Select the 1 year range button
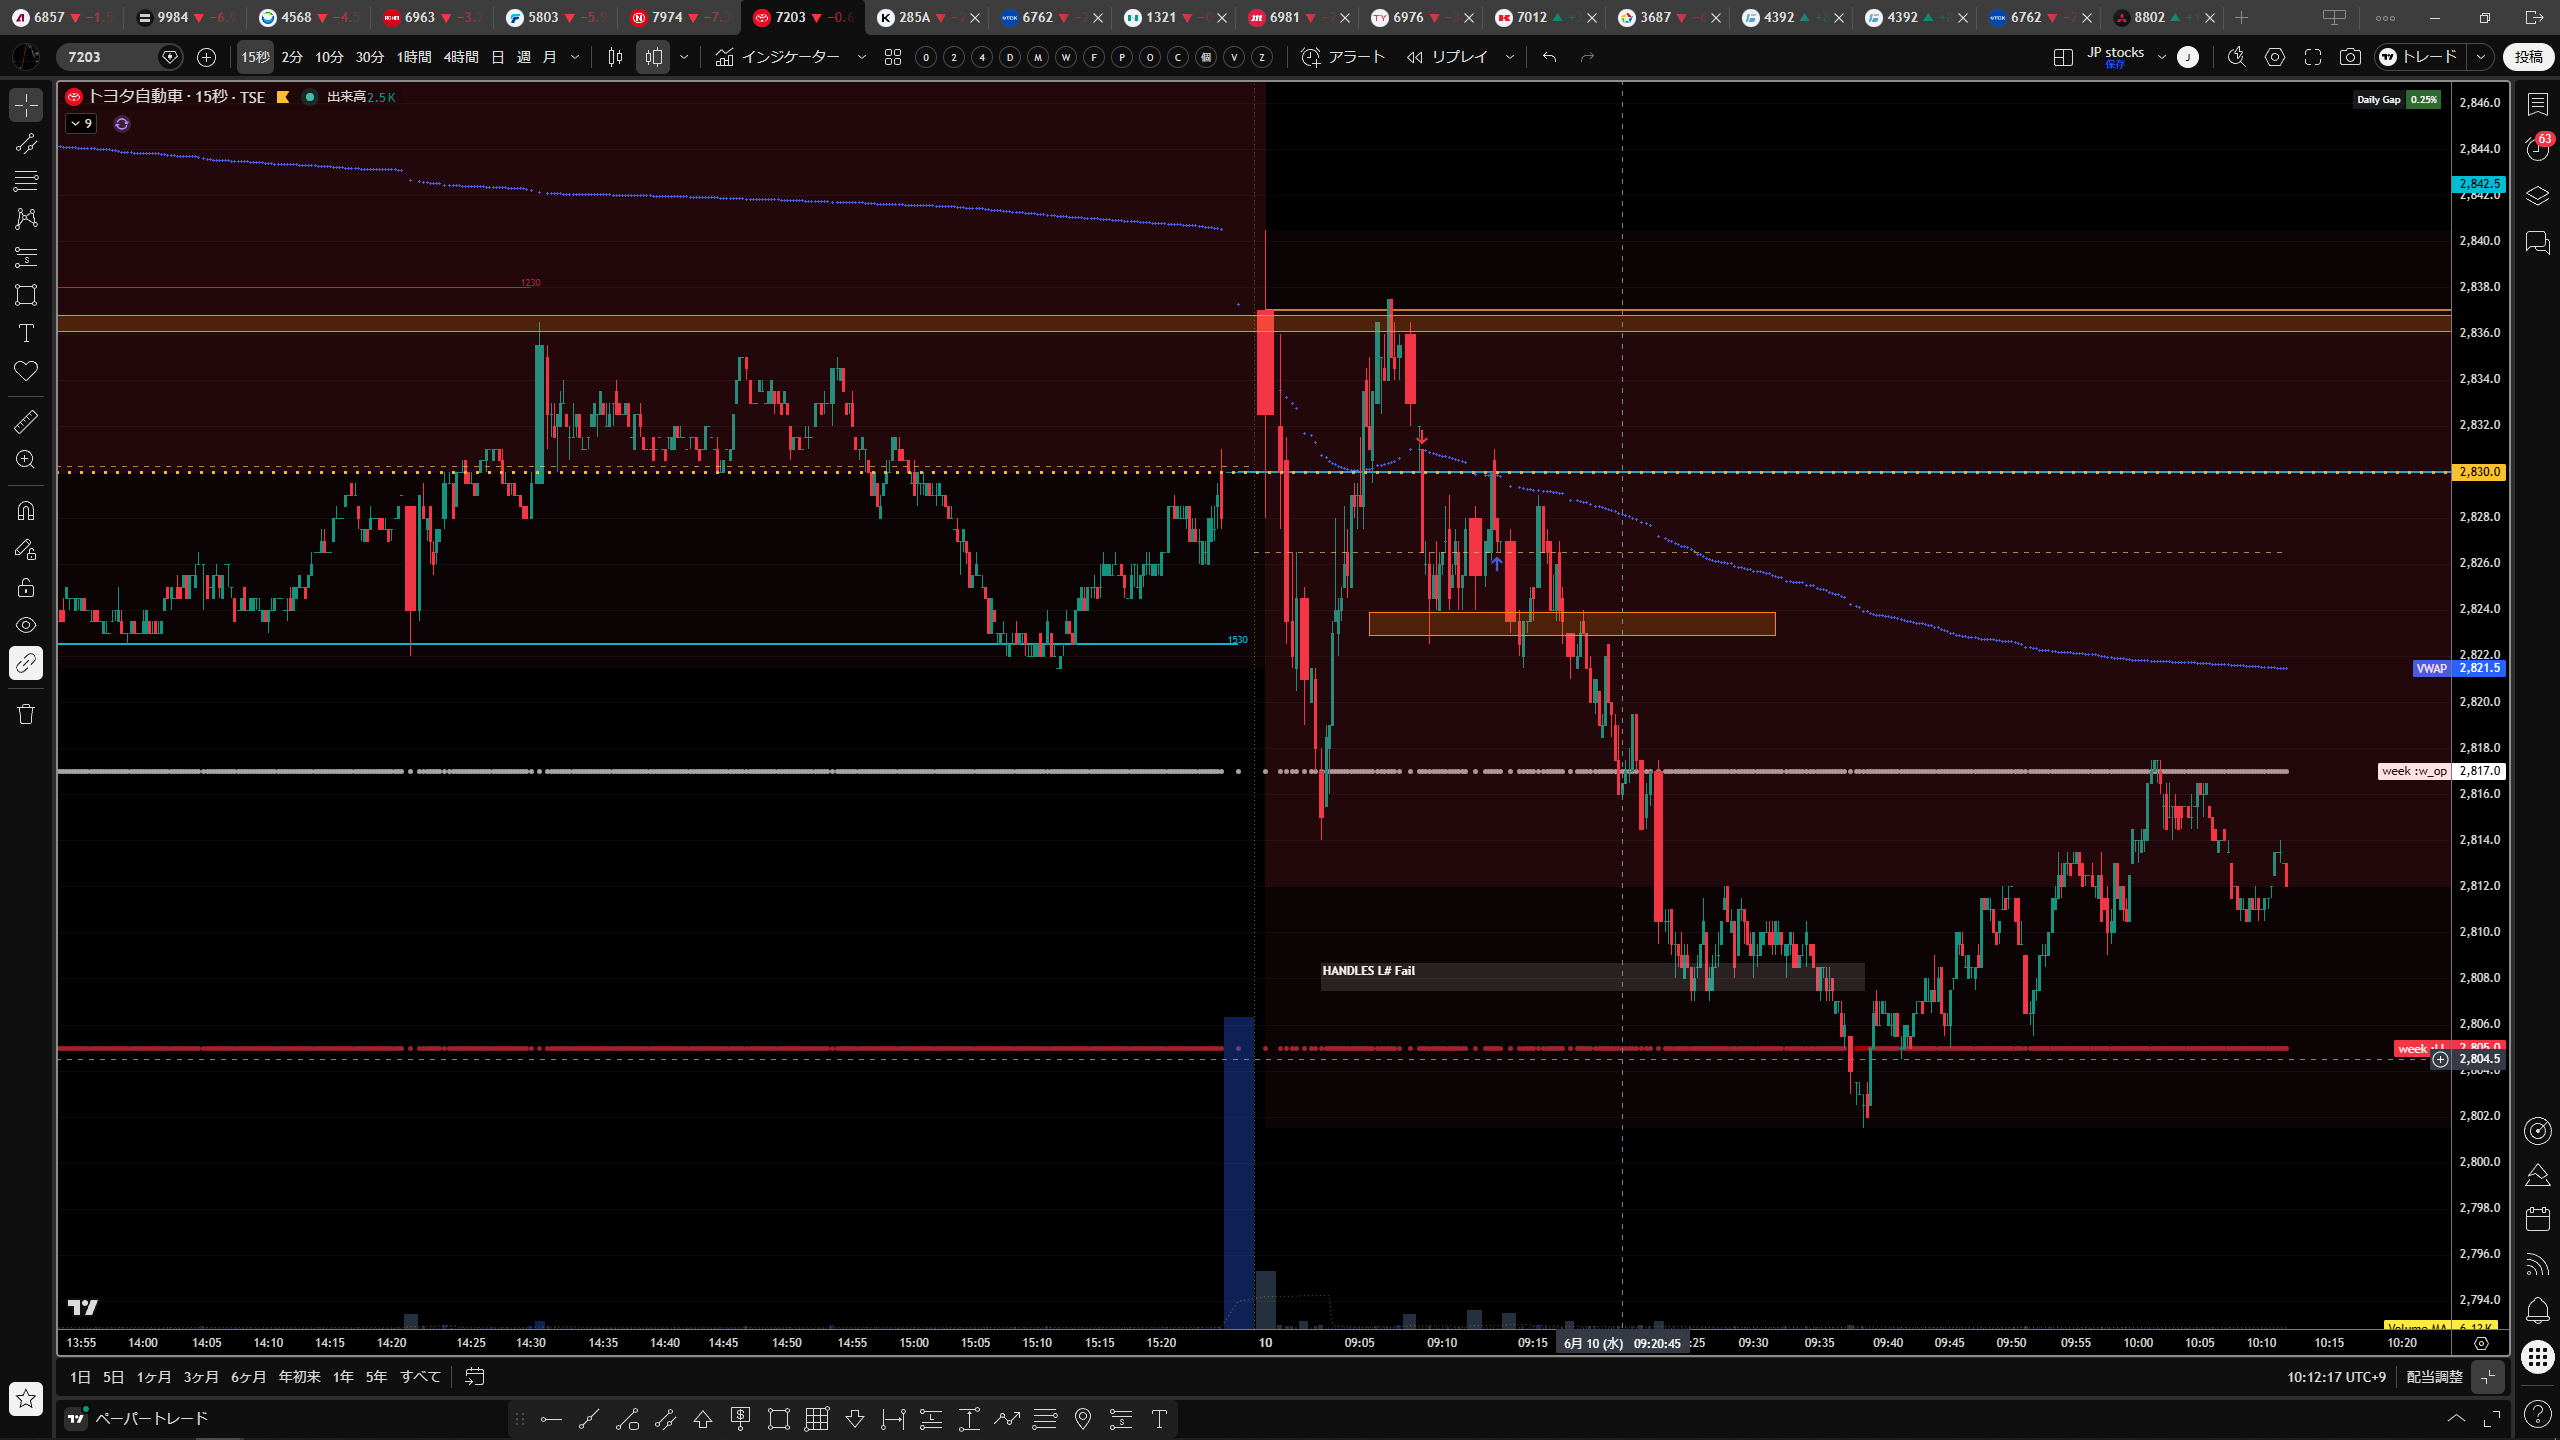This screenshot has width=2560, height=1440. pos(343,1377)
